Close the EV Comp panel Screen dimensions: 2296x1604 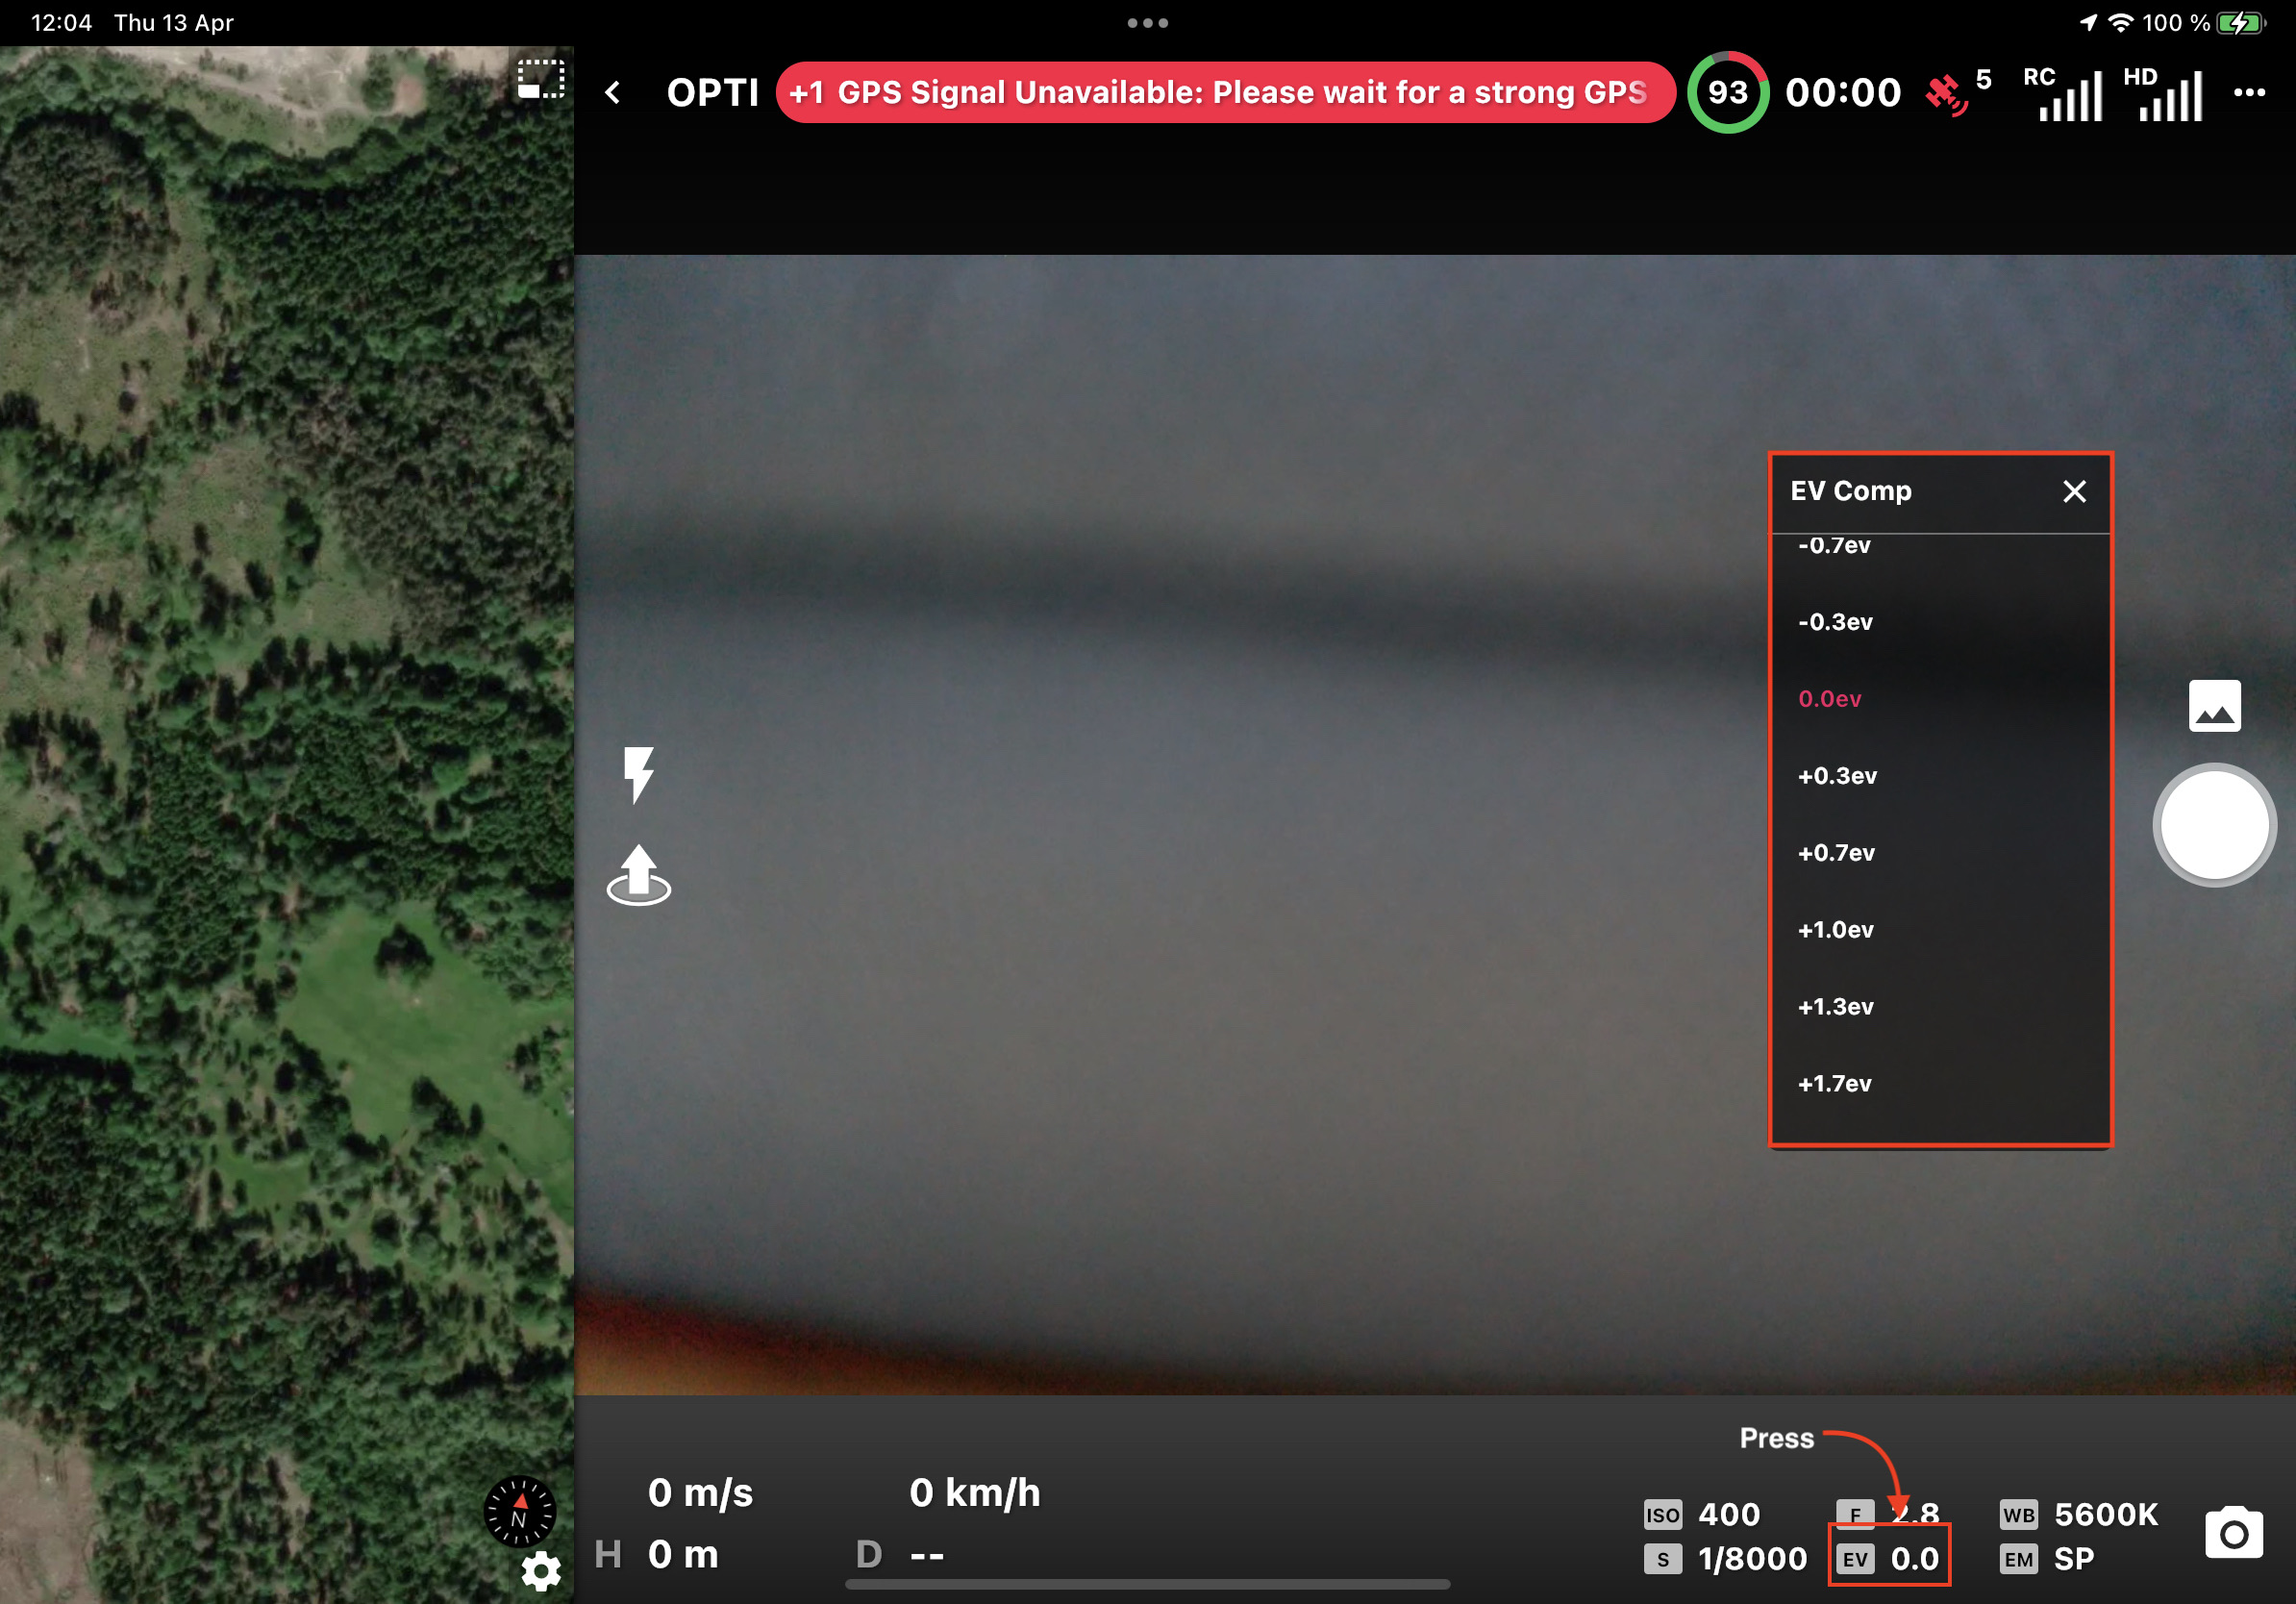(x=2074, y=491)
